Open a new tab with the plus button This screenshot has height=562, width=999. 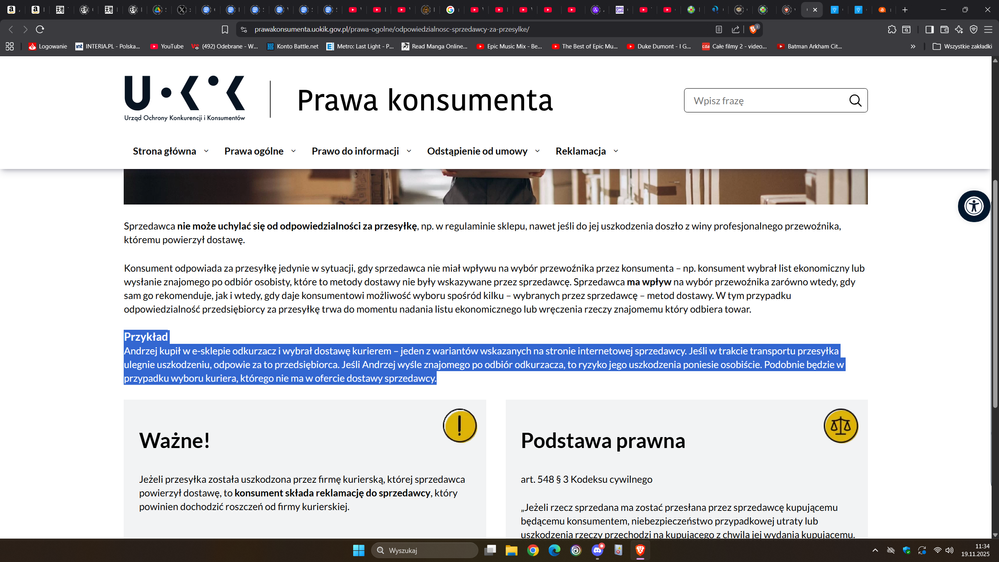click(905, 10)
